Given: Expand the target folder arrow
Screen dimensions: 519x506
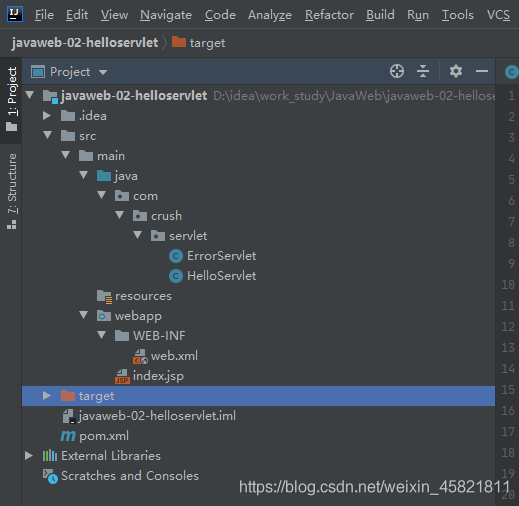Looking at the screenshot, I should 47,396.
